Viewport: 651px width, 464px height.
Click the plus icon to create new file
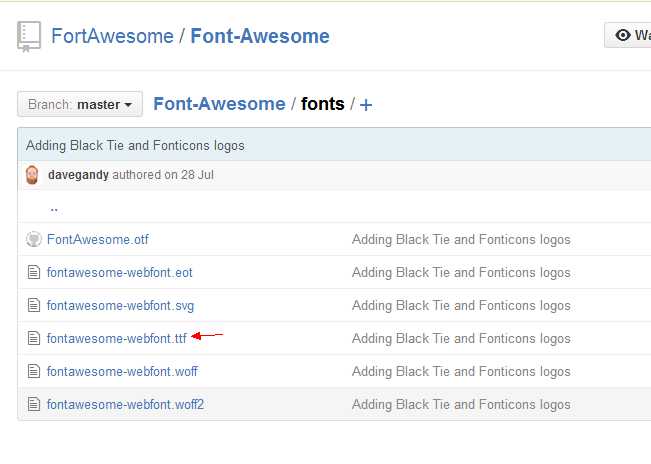click(x=366, y=105)
